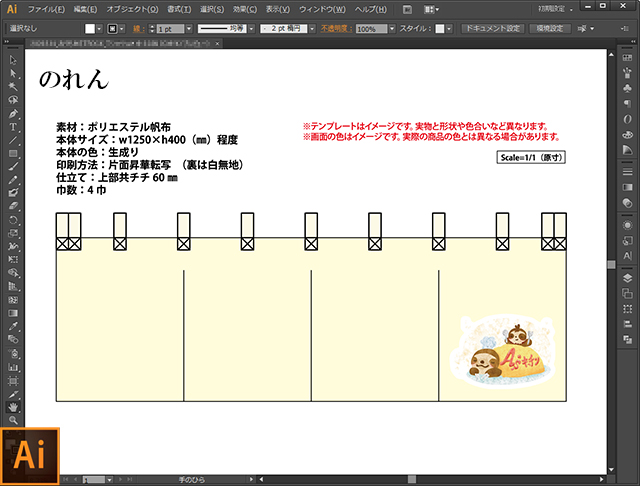Expand the stroke weight dropdown
The image size is (640, 486).
point(189,29)
